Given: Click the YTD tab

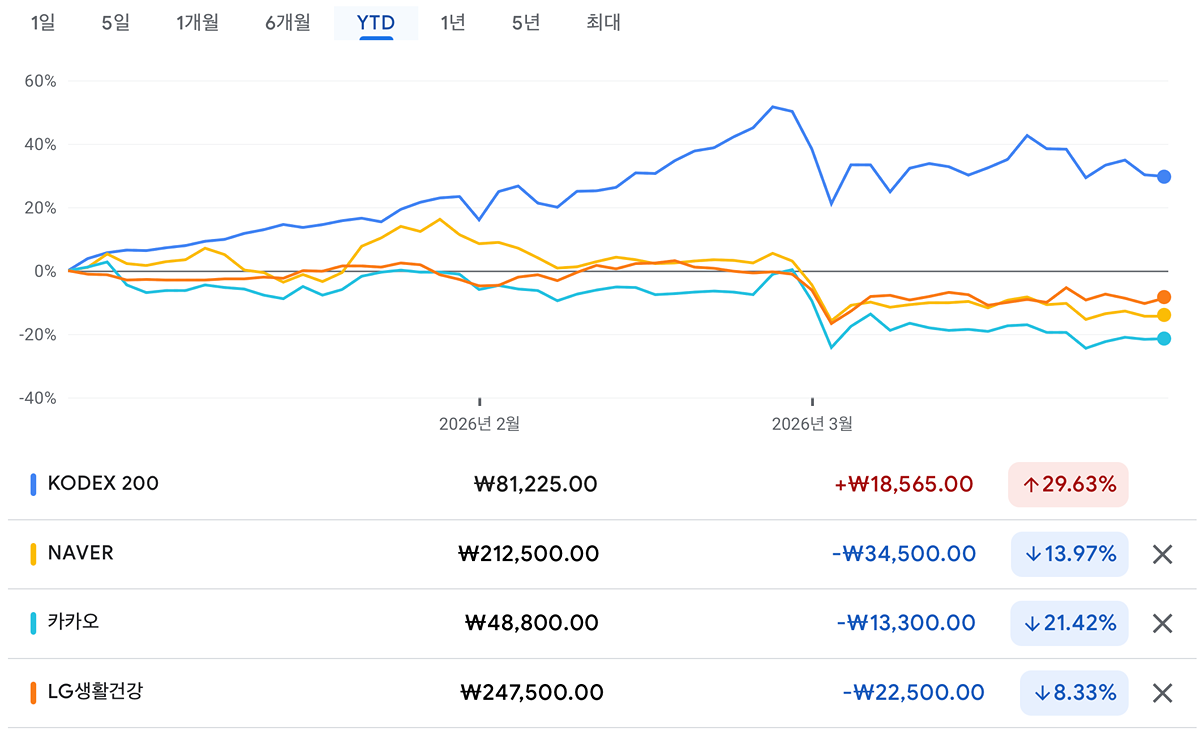Looking at the screenshot, I should tap(376, 22).
